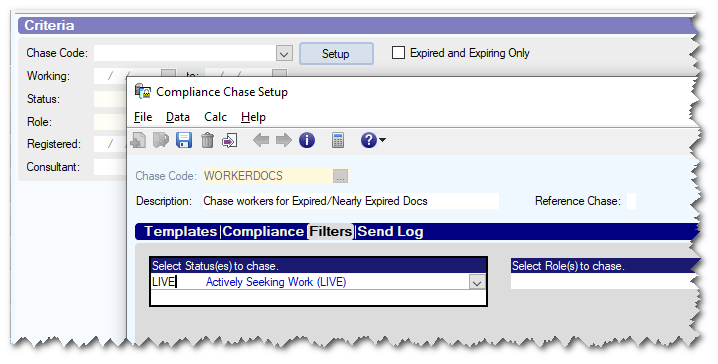Screen dimensions: 718x364
Task: Go to next record with right arrow
Action: click(283, 140)
